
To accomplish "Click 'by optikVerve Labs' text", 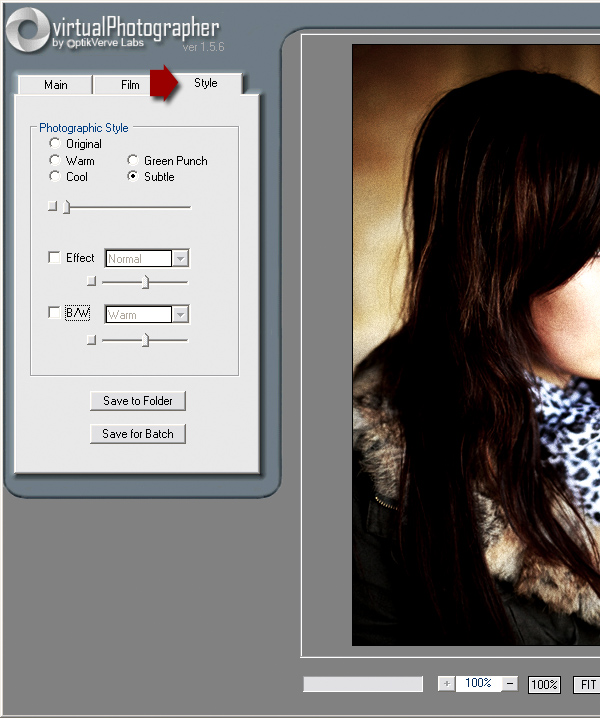I will click(98, 43).
